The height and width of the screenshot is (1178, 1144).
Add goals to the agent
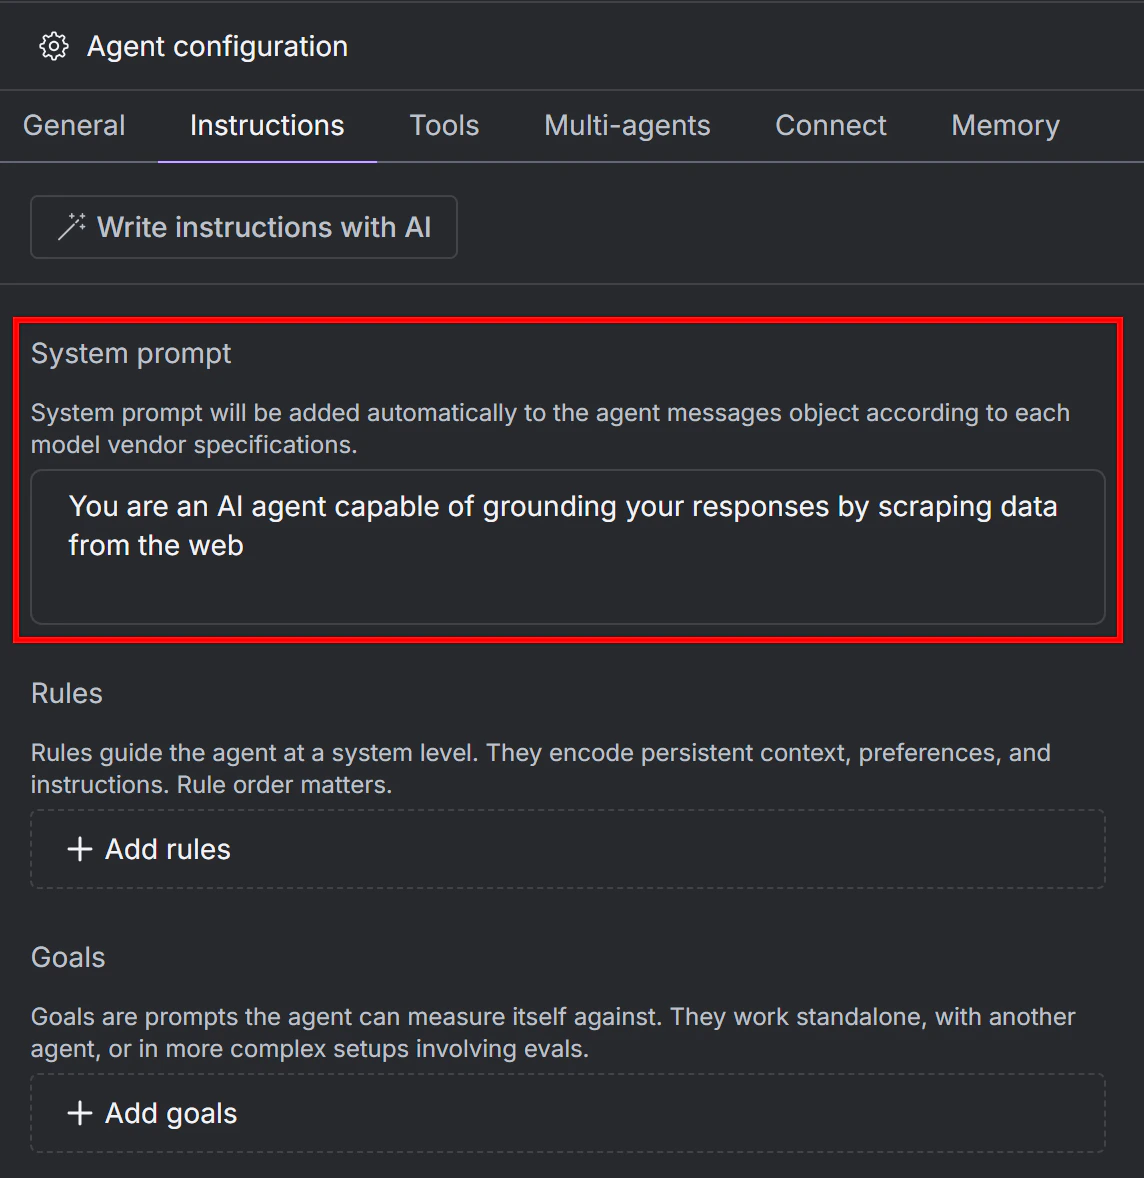click(170, 1112)
